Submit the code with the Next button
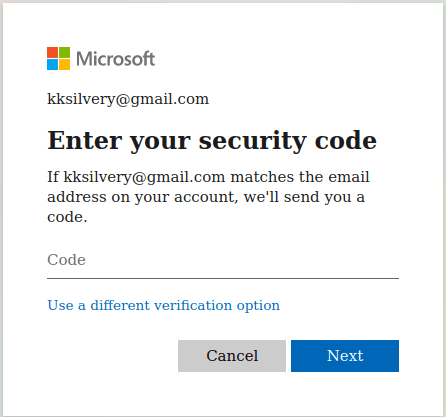 point(345,356)
